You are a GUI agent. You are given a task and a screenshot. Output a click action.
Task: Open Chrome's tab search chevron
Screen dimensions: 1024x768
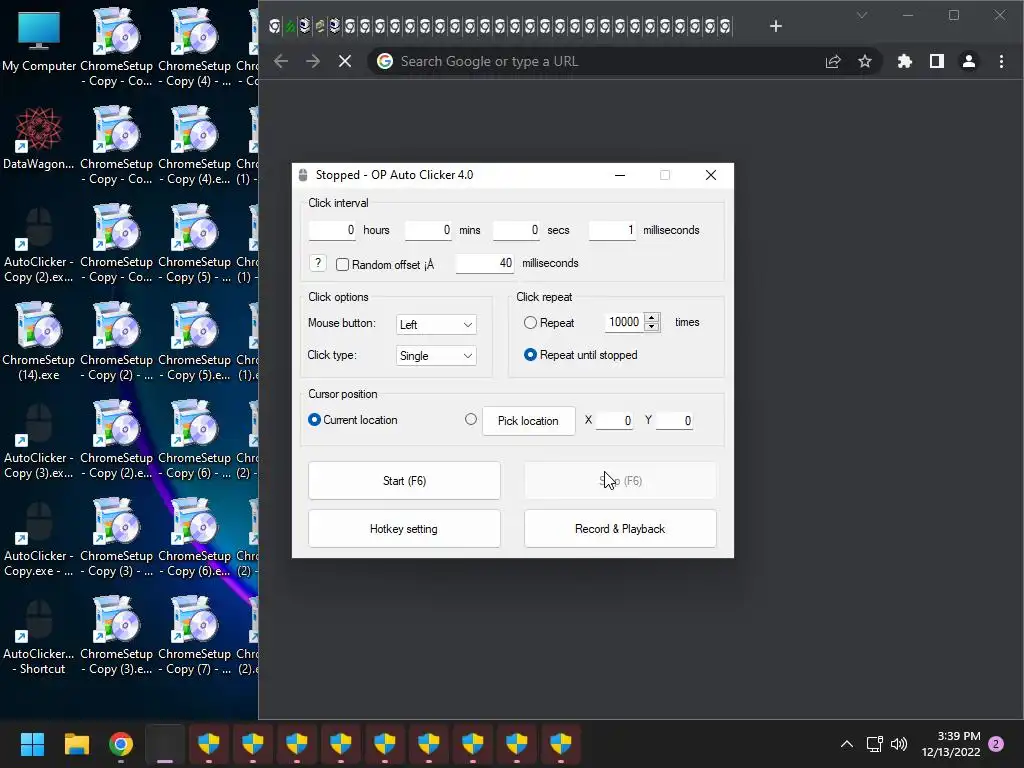(x=862, y=15)
